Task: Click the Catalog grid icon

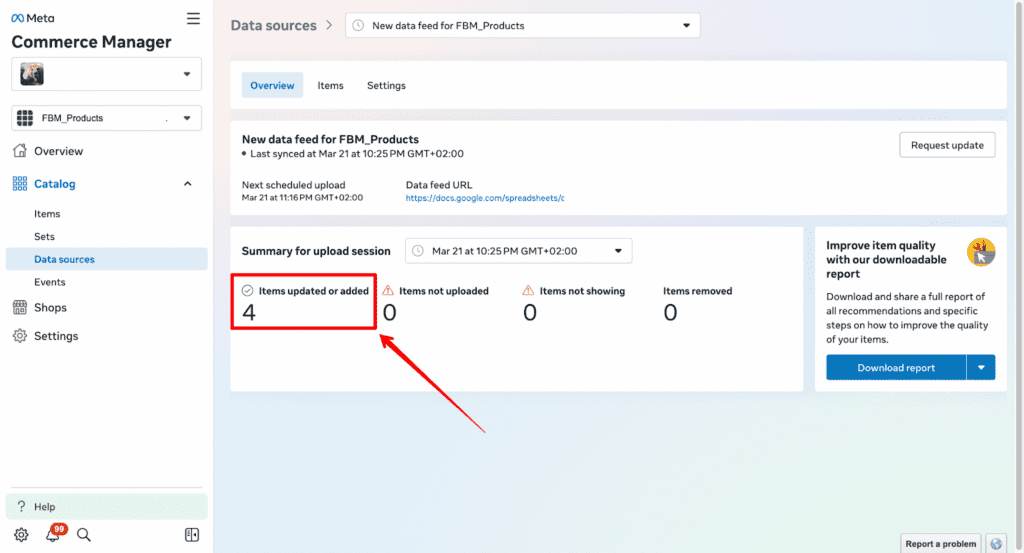Action: pyautogui.click(x=20, y=183)
